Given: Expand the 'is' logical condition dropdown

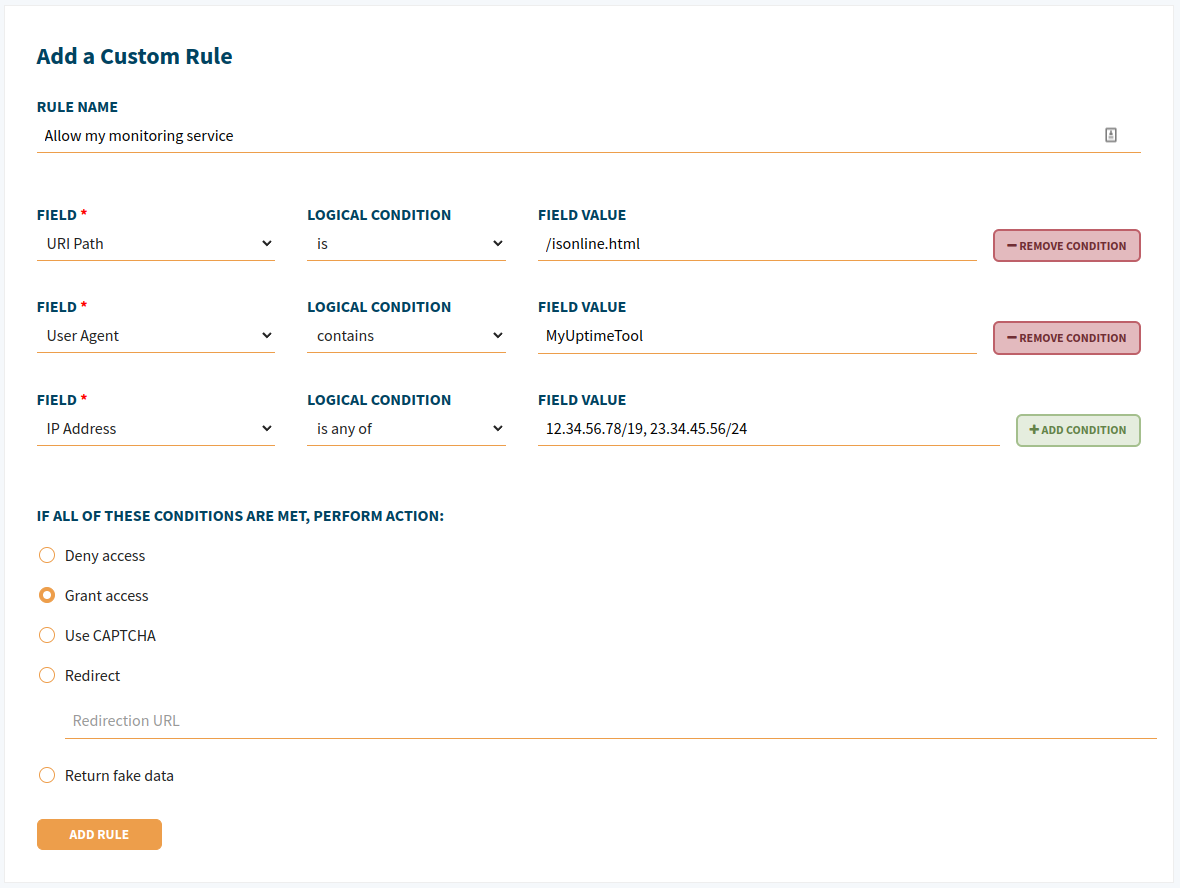Looking at the screenshot, I should point(406,244).
